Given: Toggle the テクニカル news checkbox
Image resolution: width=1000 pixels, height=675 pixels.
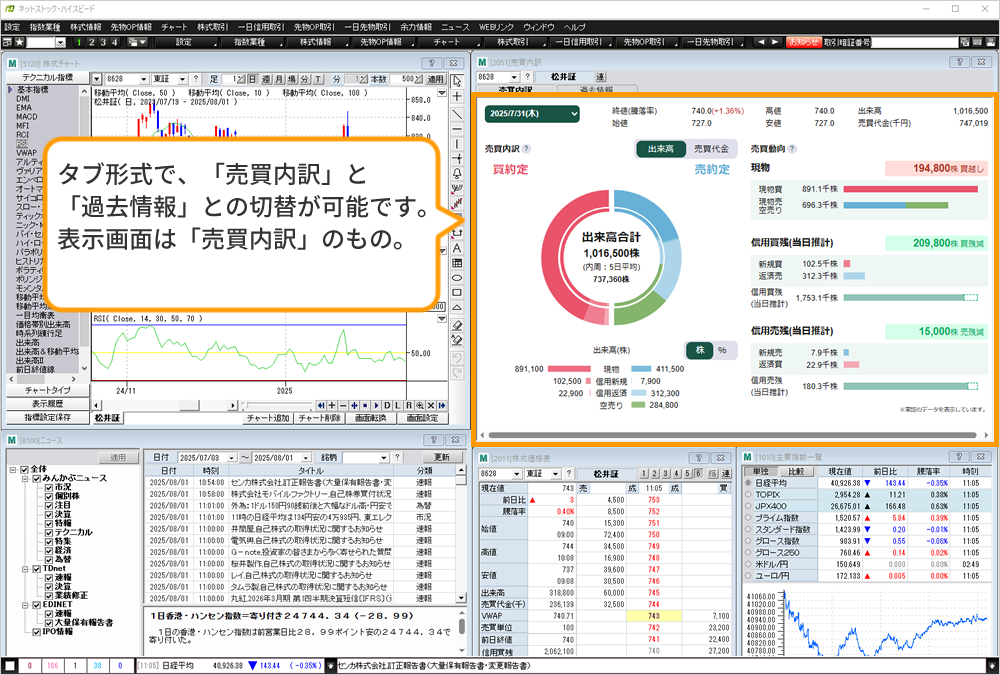Looking at the screenshot, I should pyautogui.click(x=49, y=532).
